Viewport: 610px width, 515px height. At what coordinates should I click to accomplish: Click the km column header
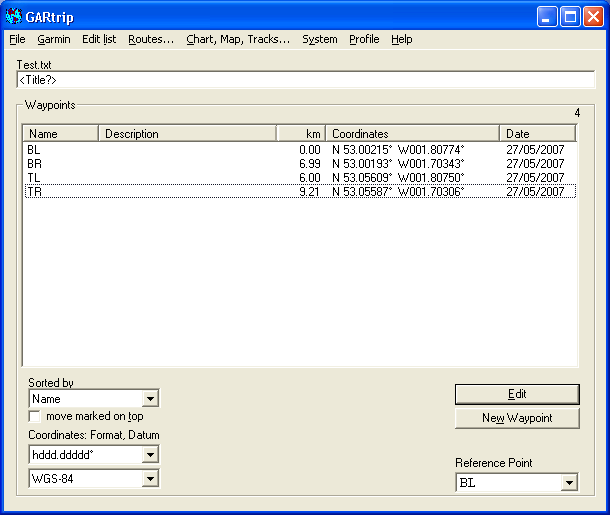click(x=301, y=134)
